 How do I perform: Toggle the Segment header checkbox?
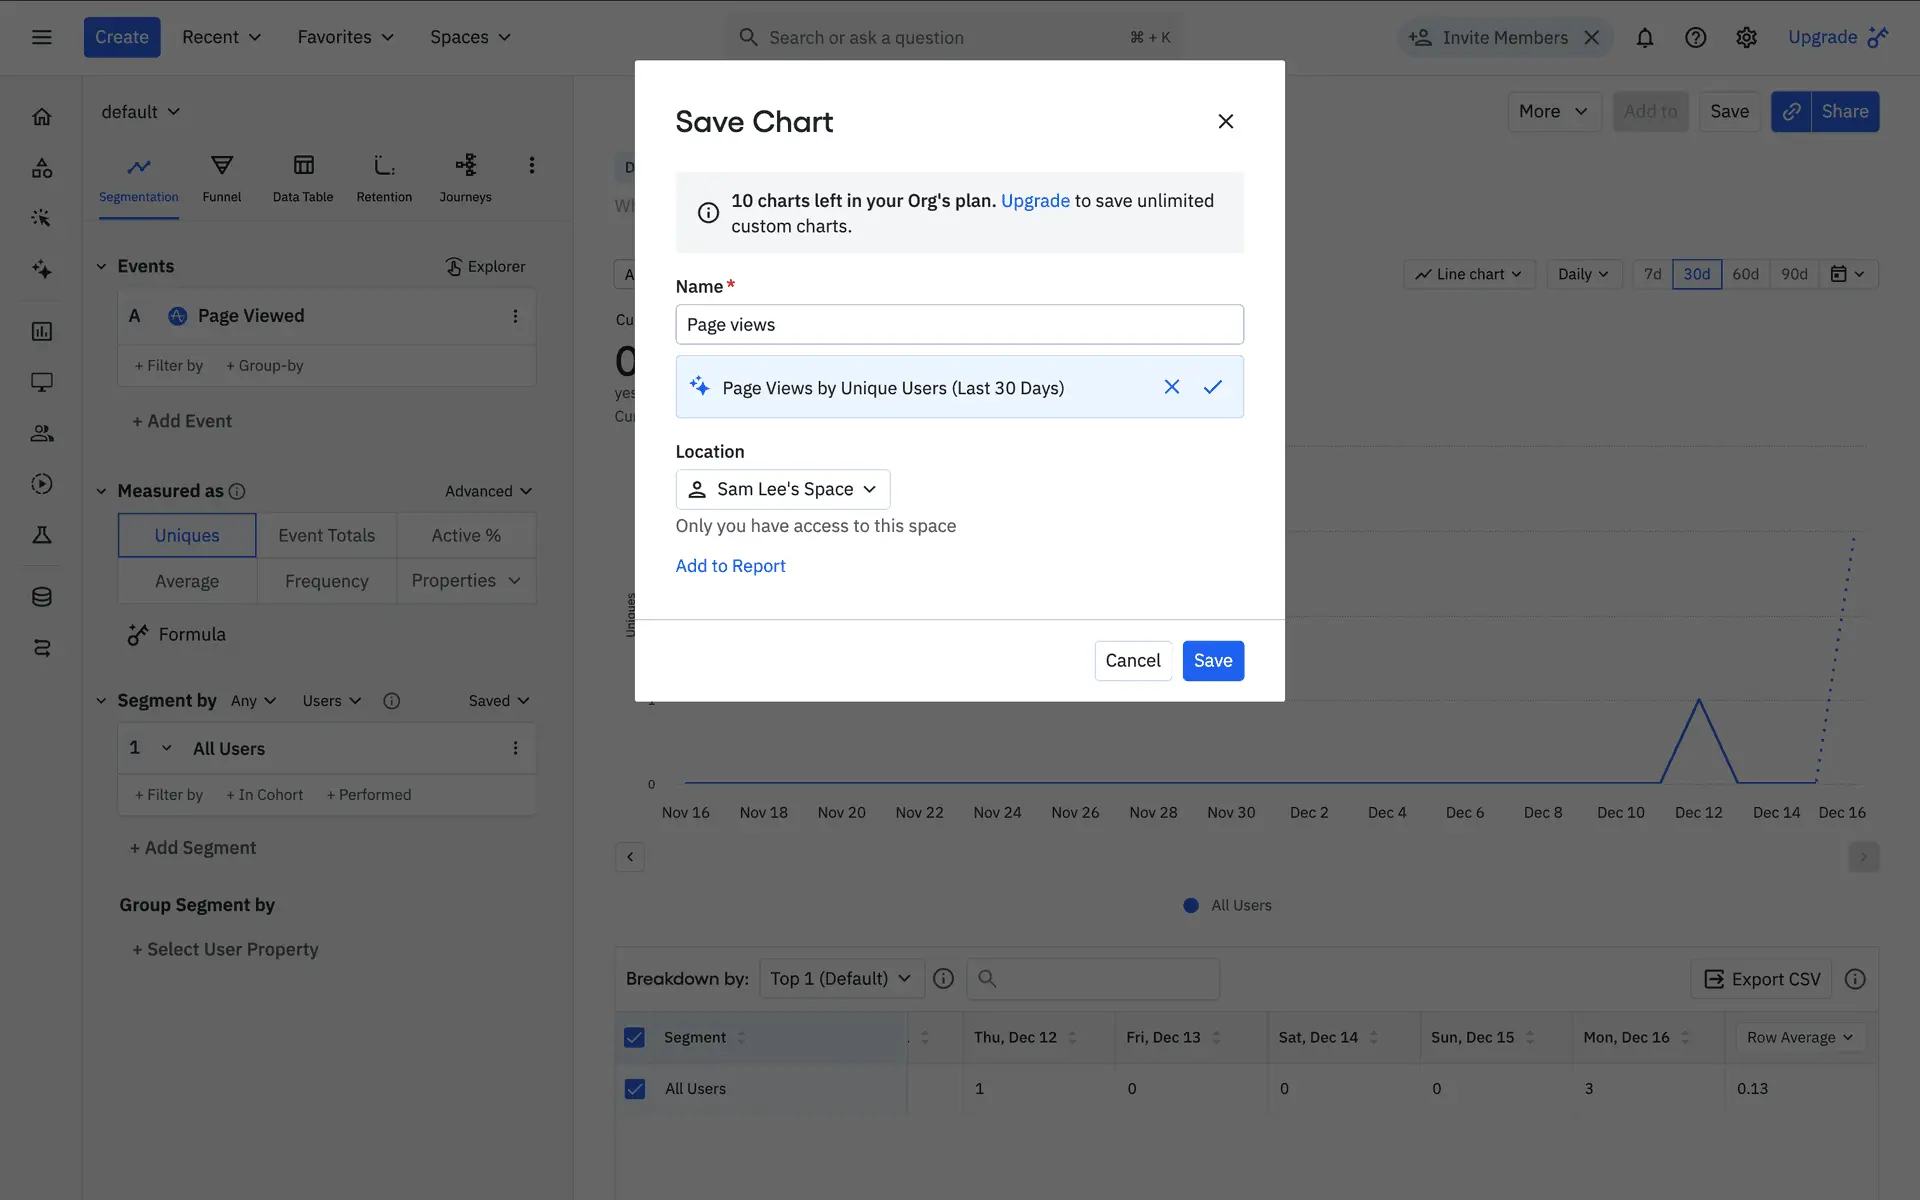(634, 1037)
